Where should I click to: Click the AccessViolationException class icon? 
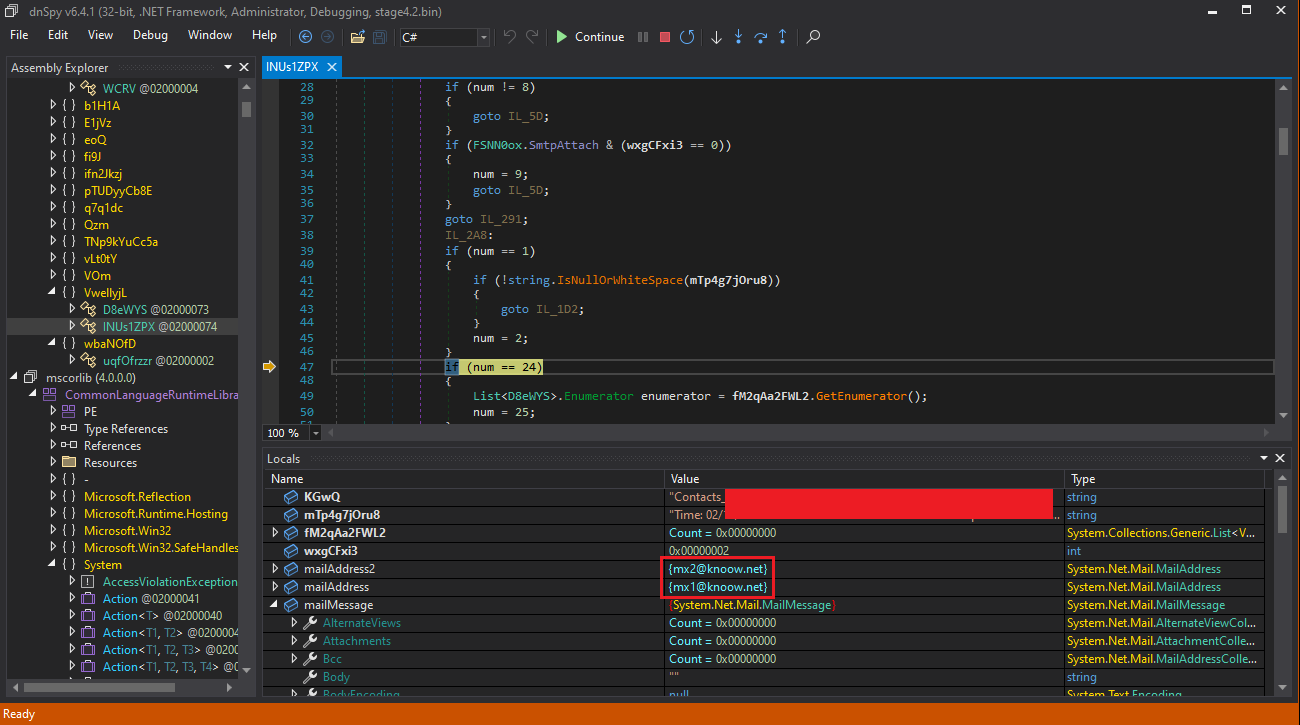pos(87,581)
